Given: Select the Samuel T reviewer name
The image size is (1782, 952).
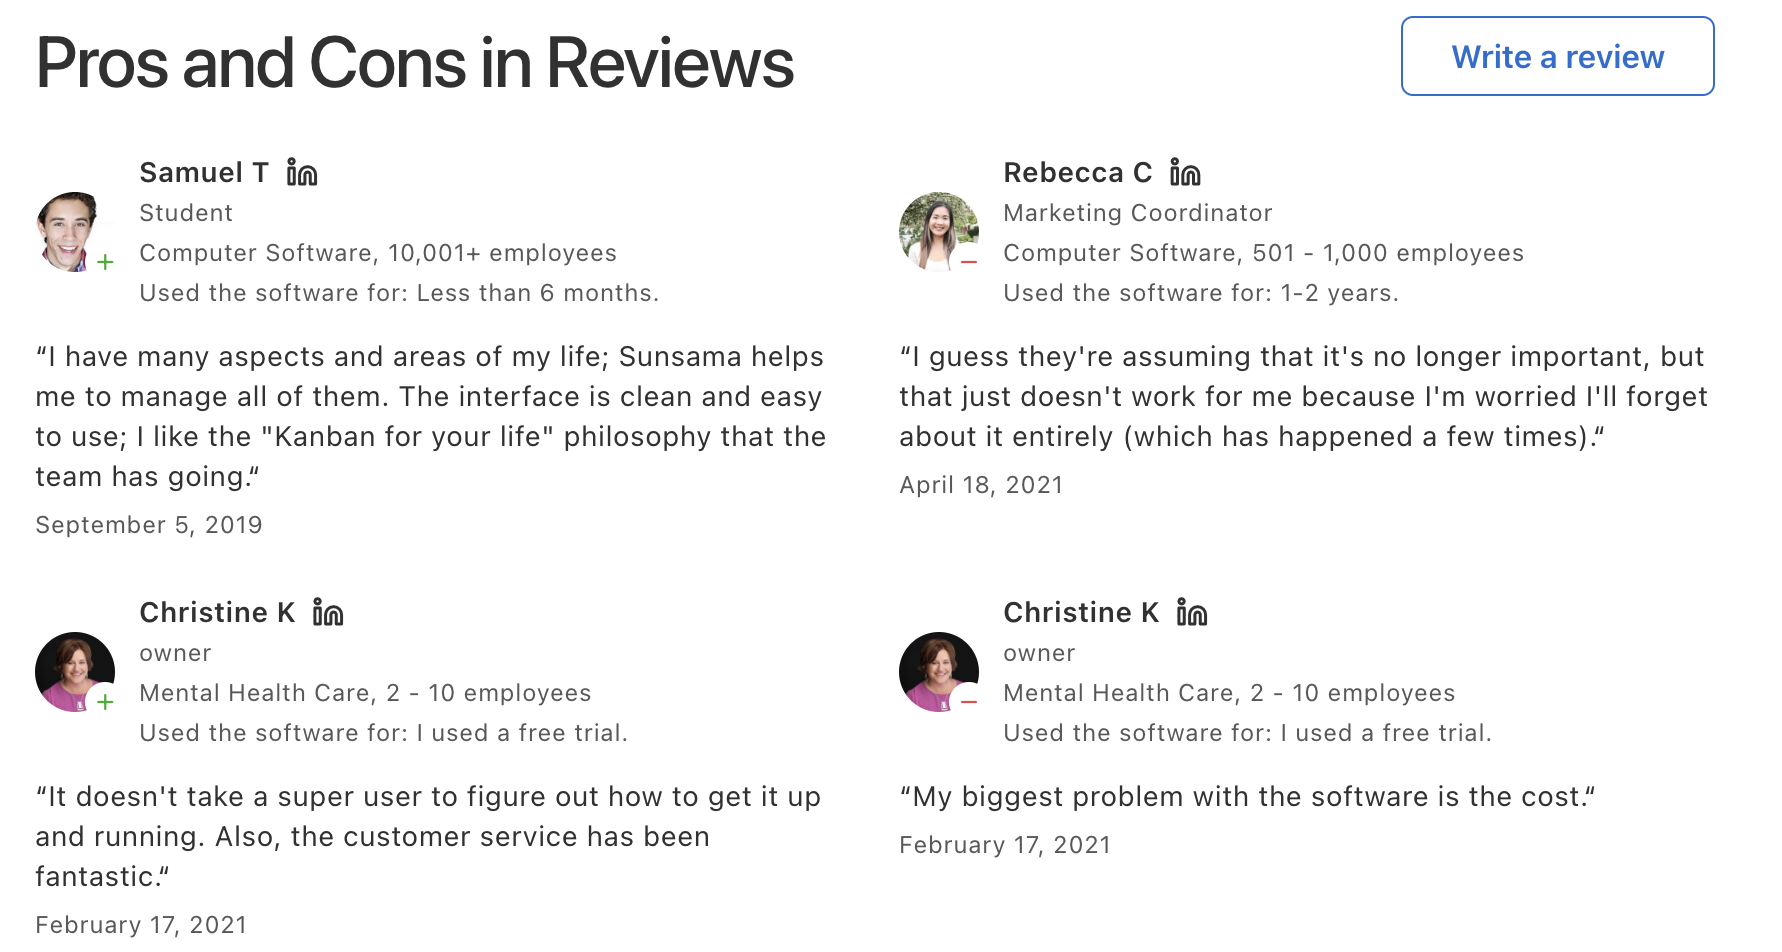Looking at the screenshot, I should pos(204,173).
